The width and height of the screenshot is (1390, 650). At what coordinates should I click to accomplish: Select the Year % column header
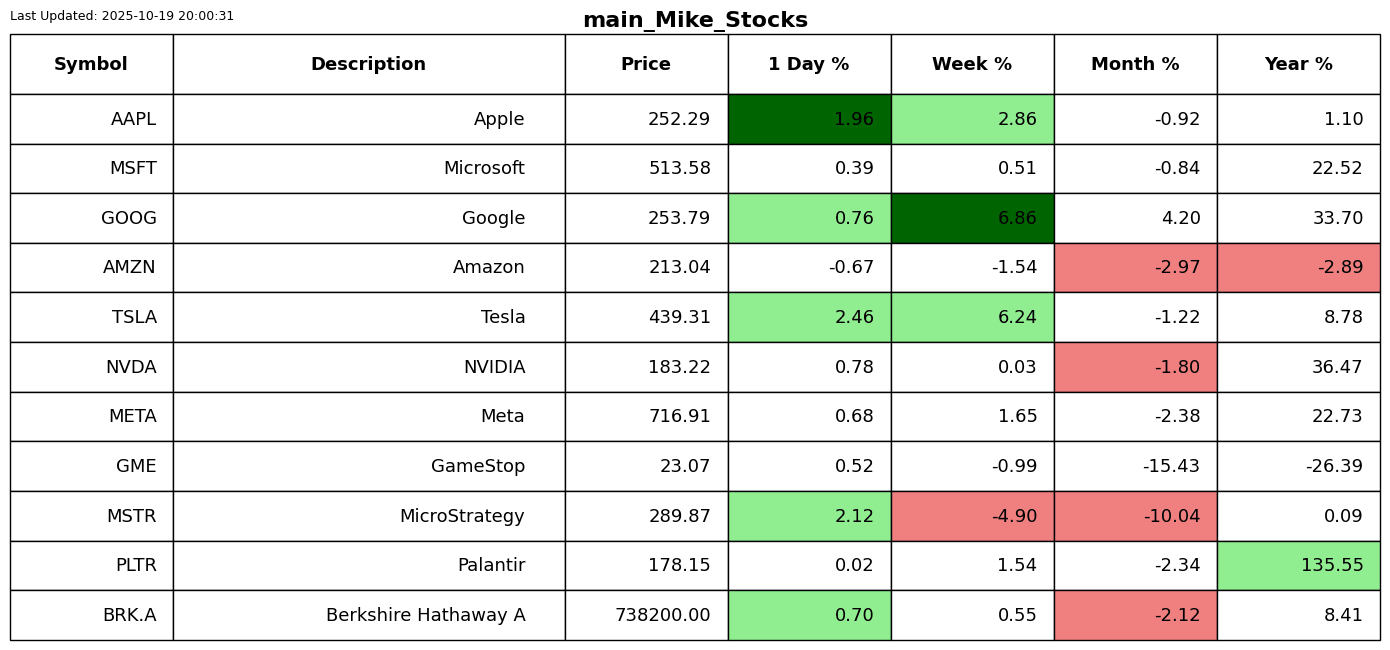tap(1298, 65)
